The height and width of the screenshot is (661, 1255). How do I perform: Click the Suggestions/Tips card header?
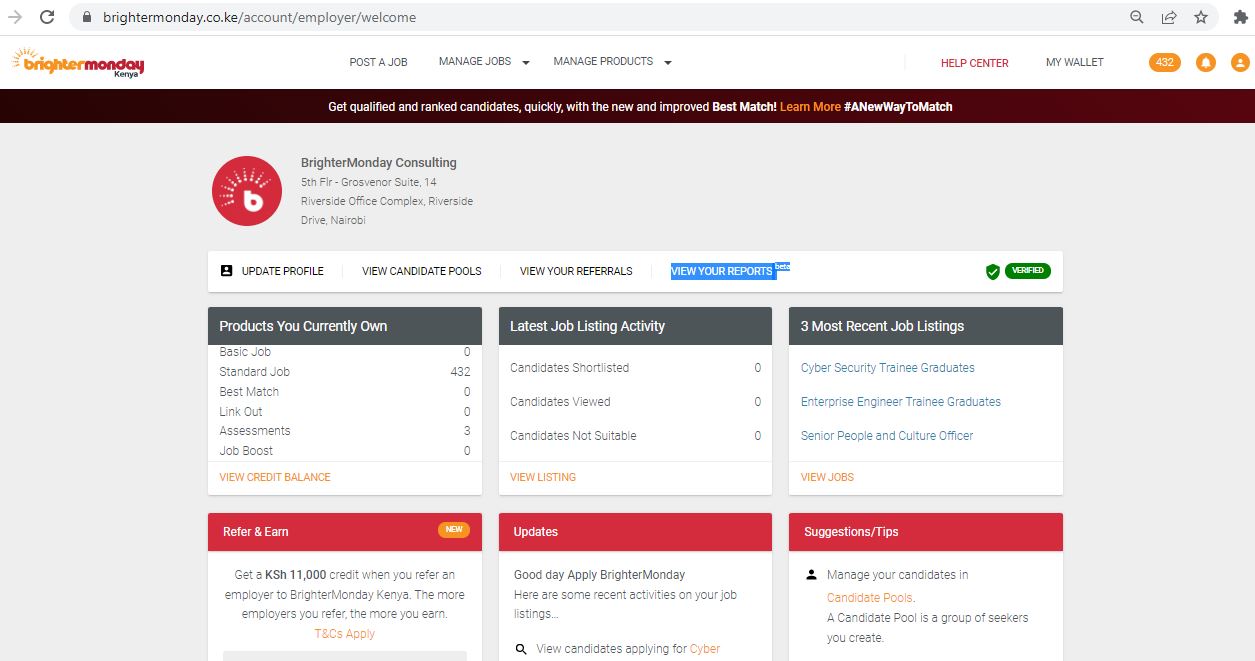click(926, 532)
